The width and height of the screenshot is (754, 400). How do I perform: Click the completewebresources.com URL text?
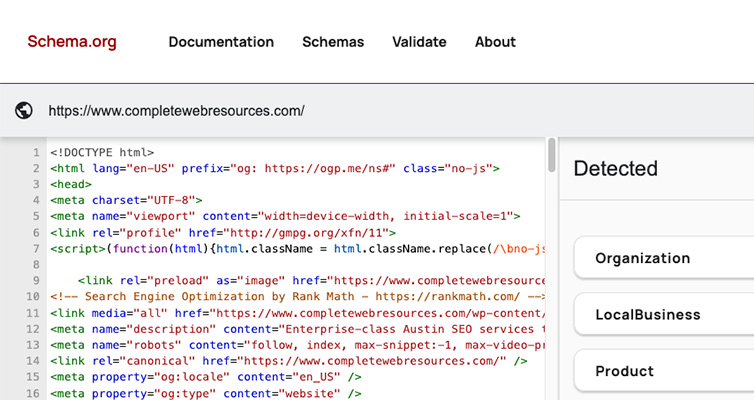pos(176,111)
